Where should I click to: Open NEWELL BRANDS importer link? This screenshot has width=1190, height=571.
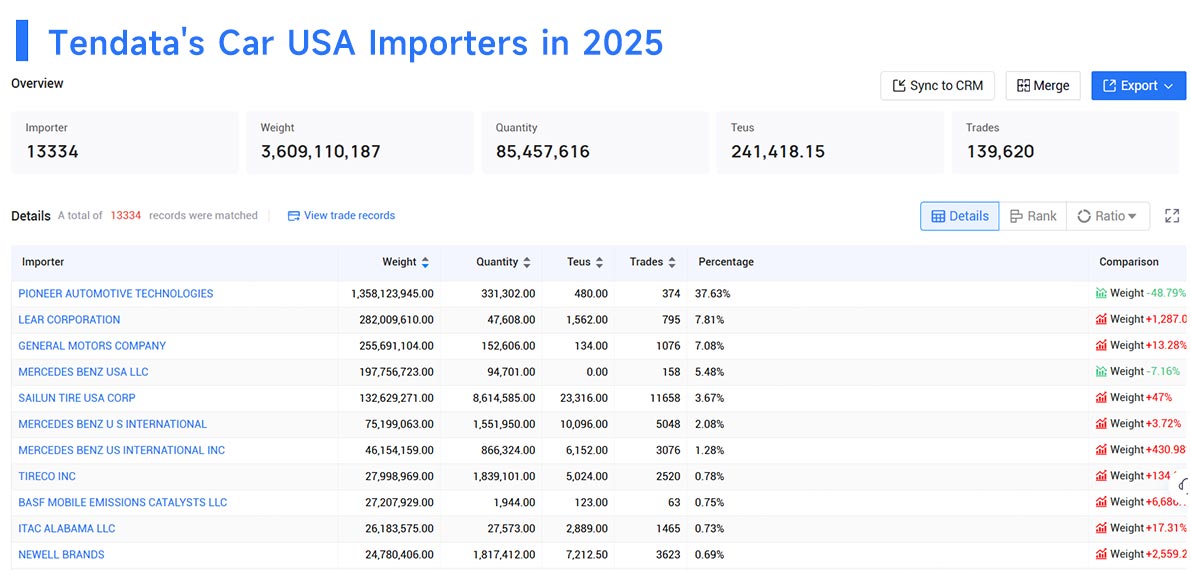(61, 554)
